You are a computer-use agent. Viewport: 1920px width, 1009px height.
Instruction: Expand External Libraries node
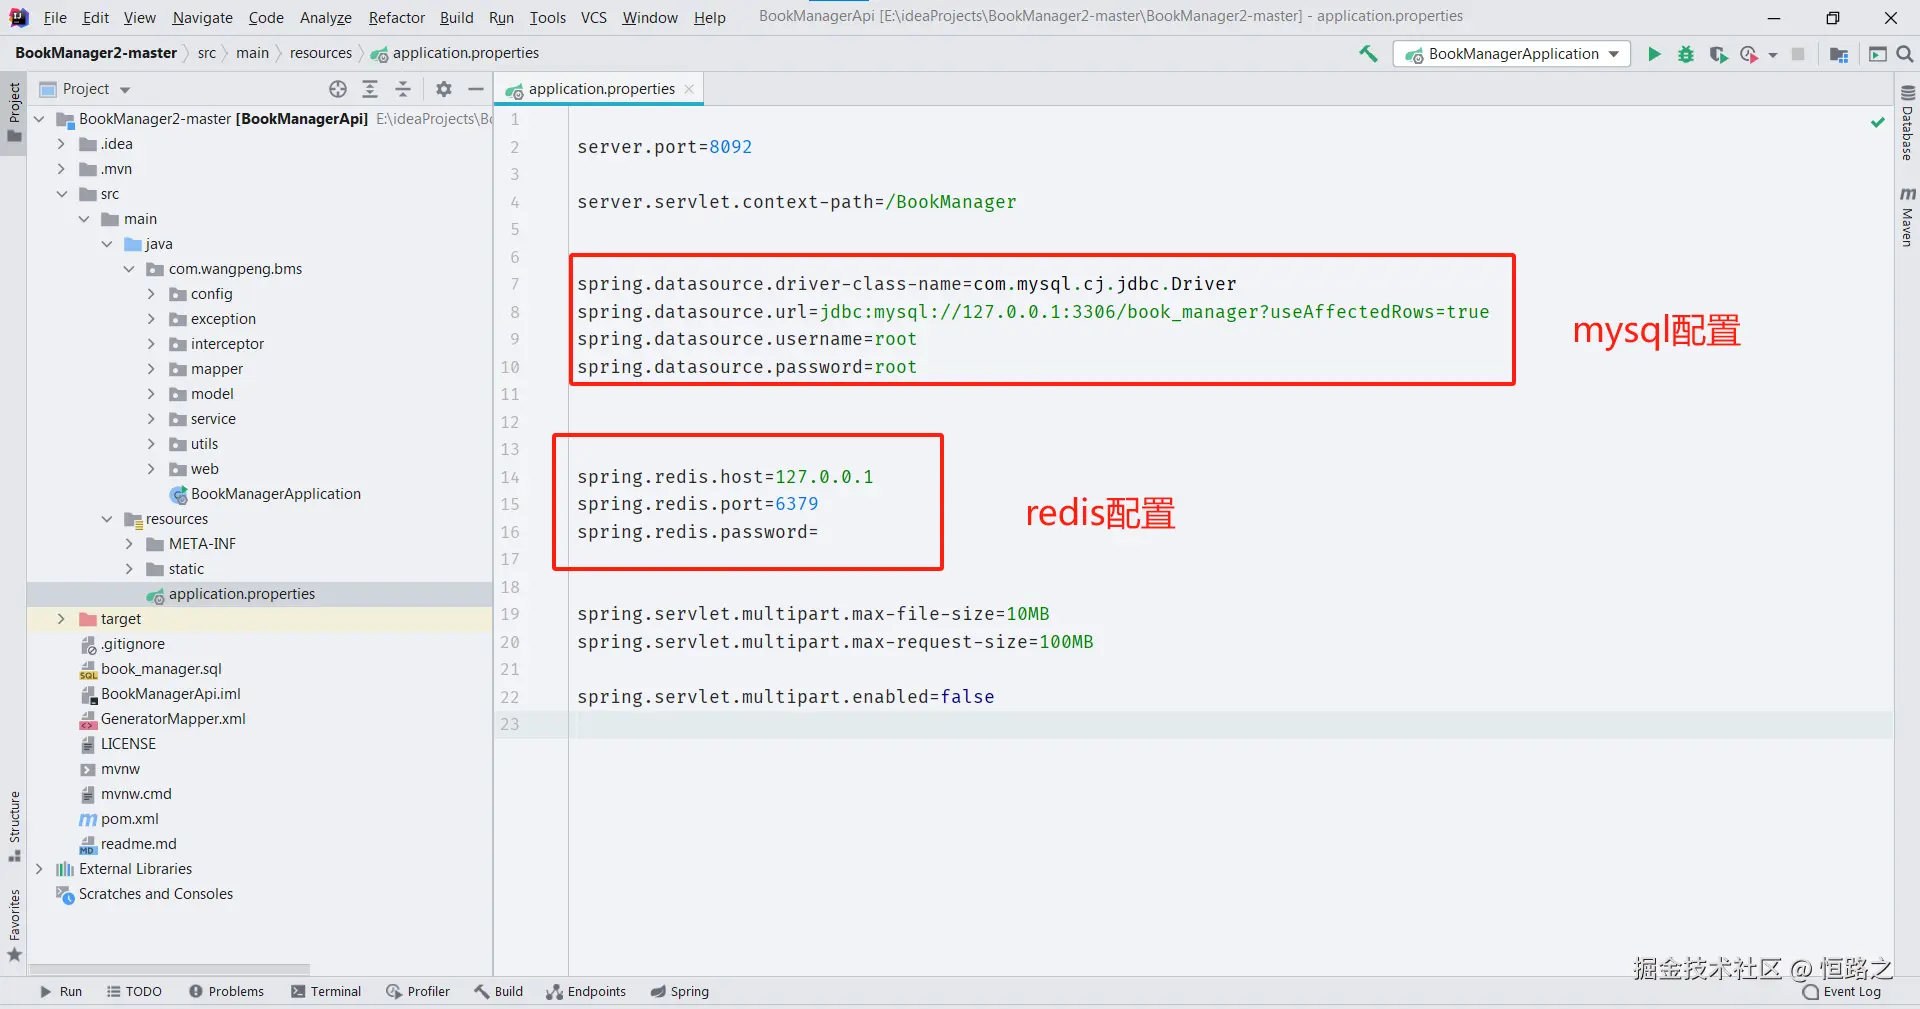coord(39,869)
